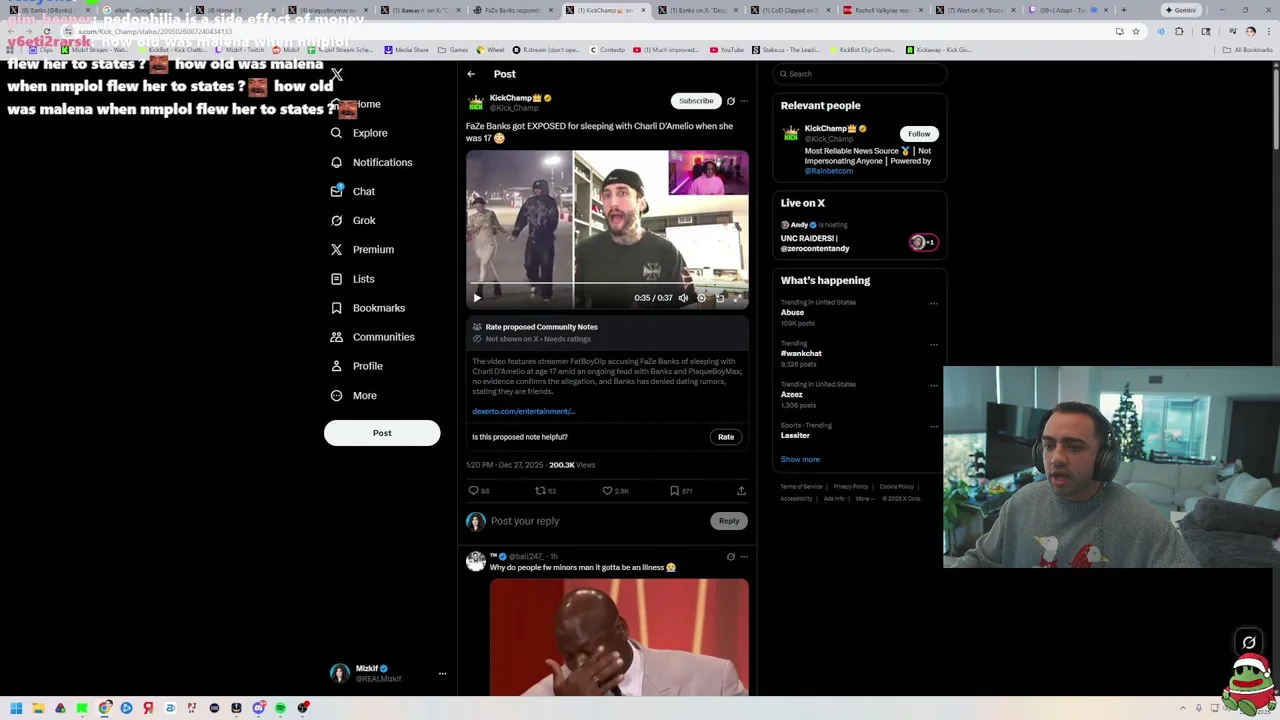Click the Post compose button
The height and width of the screenshot is (720, 1280).
(382, 433)
